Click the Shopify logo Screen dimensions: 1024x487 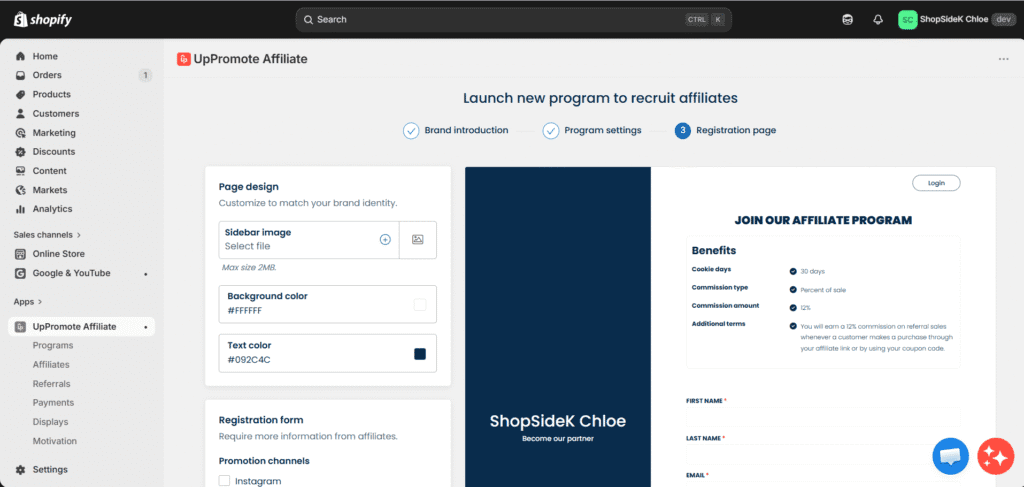click(x=43, y=20)
